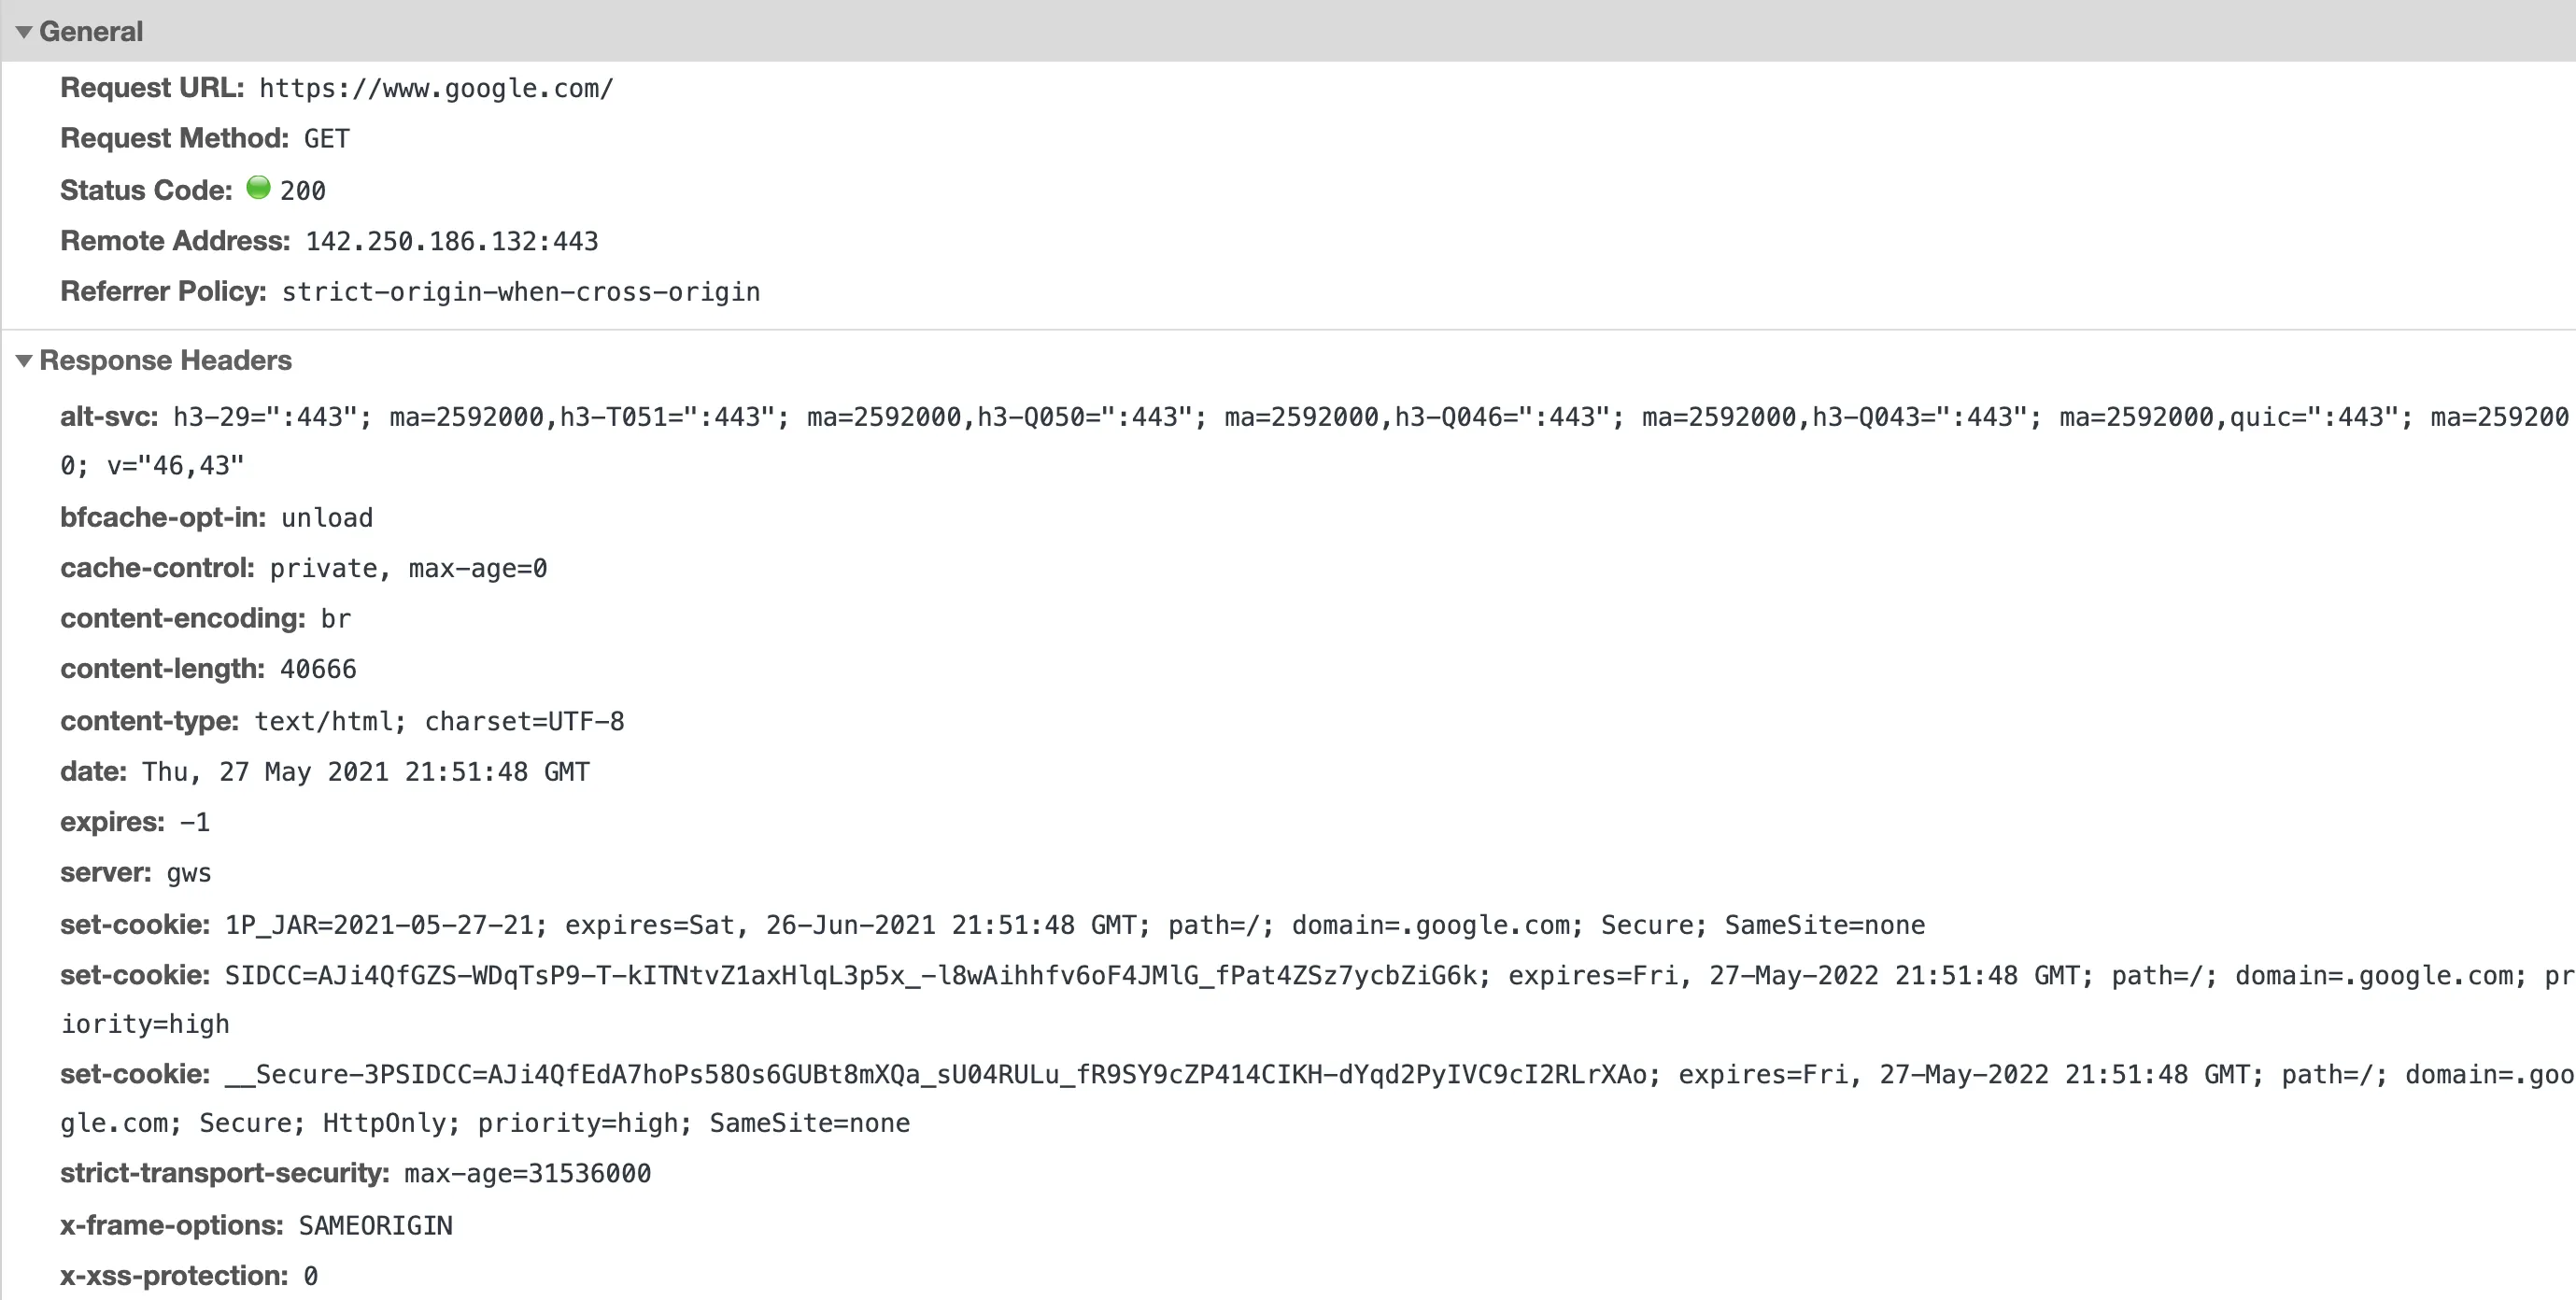
Task: Select the strict-transport-security max-age=31536000 value
Action: click(x=527, y=1174)
